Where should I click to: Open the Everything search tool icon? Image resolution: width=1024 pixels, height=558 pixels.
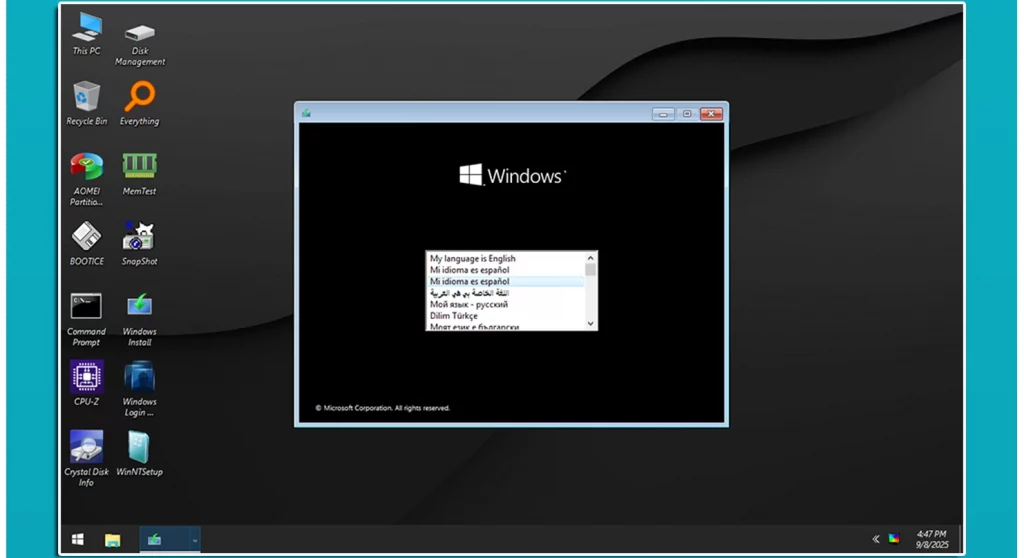pos(139,97)
